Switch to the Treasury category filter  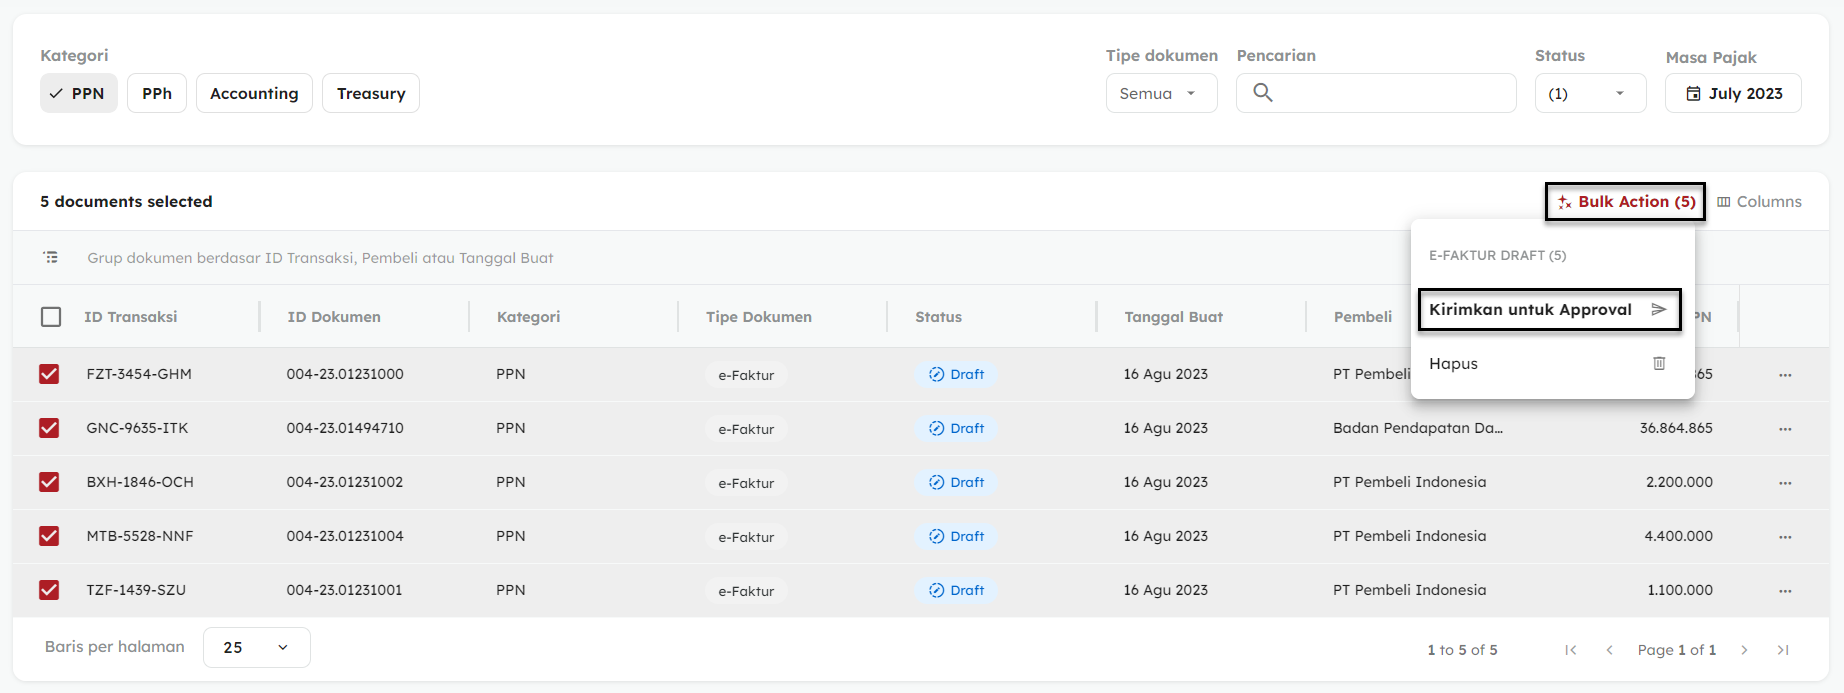[x=370, y=93]
